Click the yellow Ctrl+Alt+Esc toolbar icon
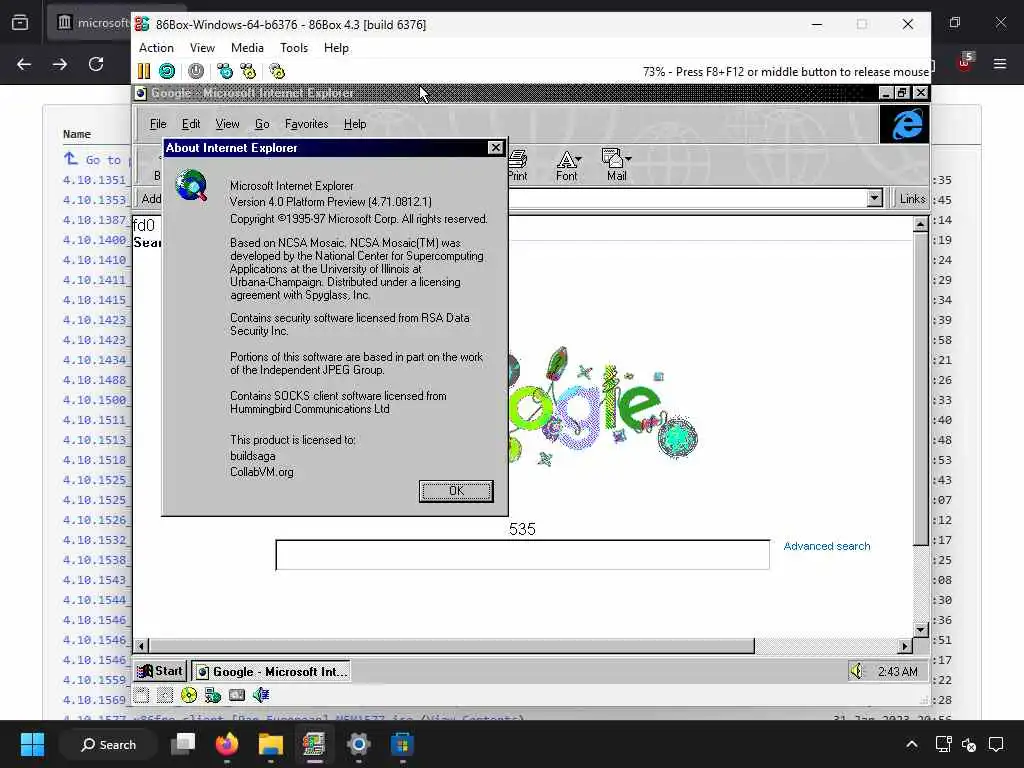This screenshot has height=768, width=1024. click(248, 71)
